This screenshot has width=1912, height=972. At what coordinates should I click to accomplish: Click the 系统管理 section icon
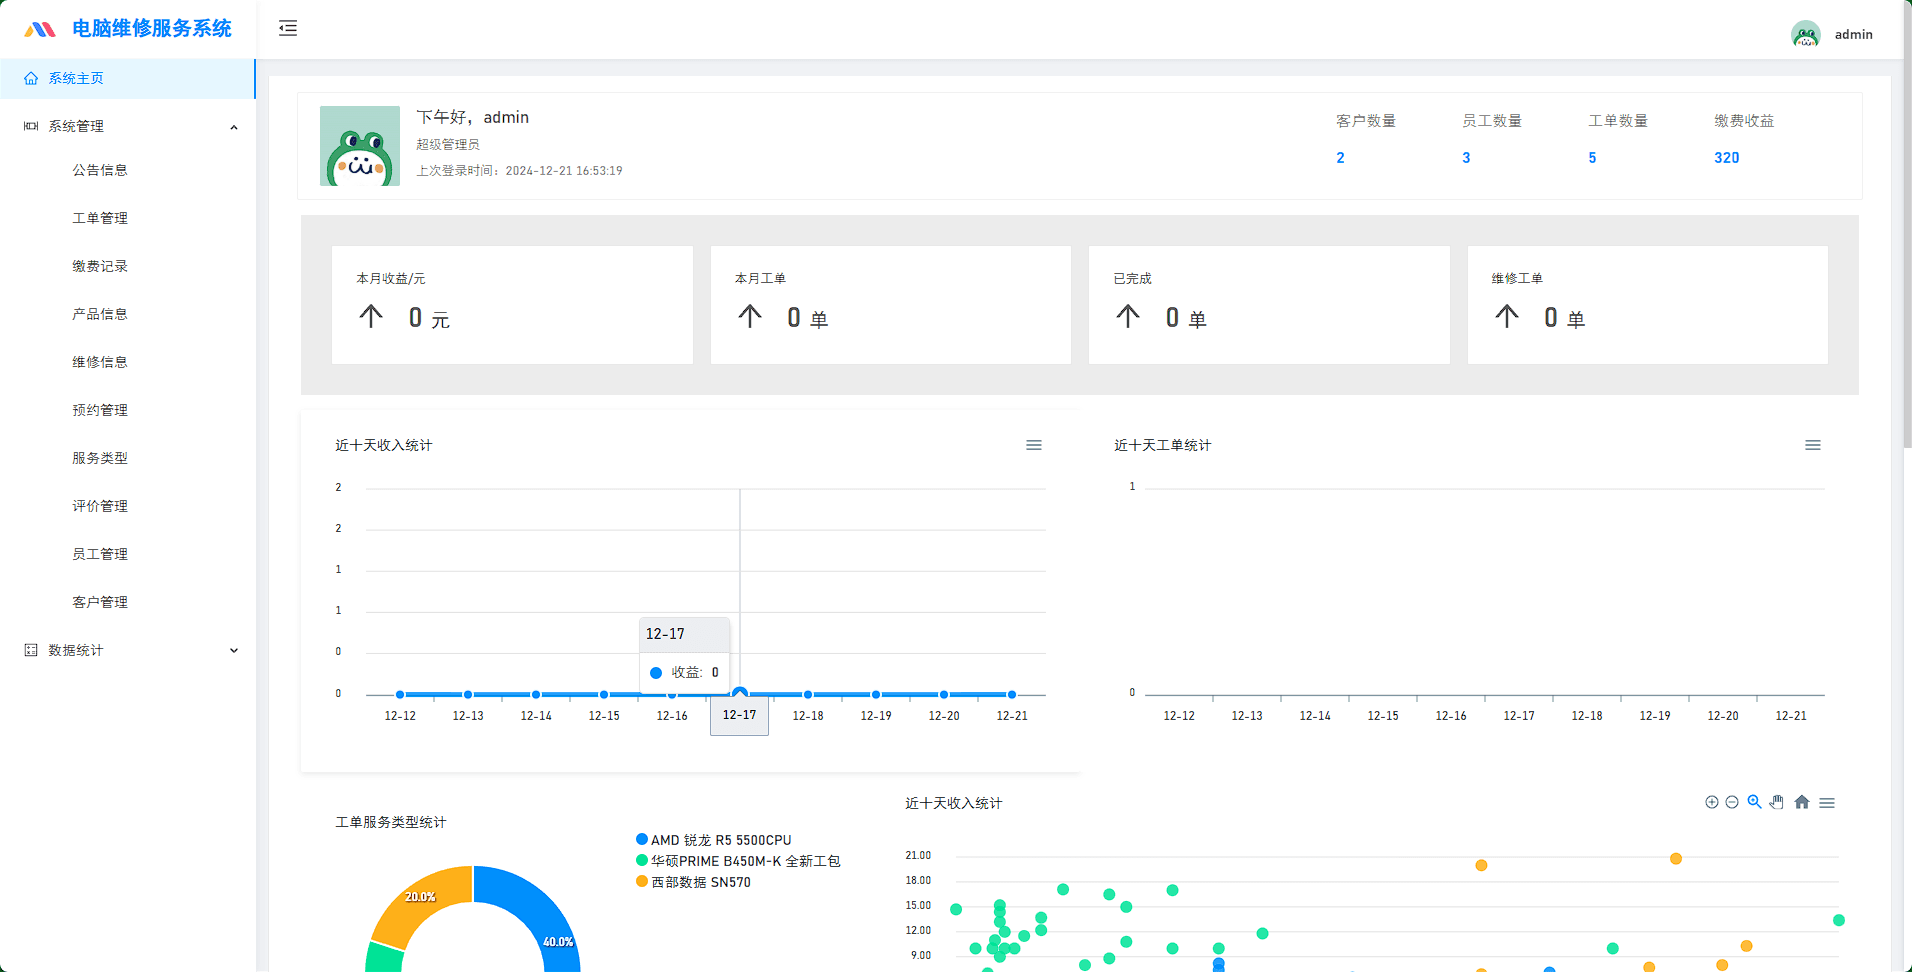point(31,126)
